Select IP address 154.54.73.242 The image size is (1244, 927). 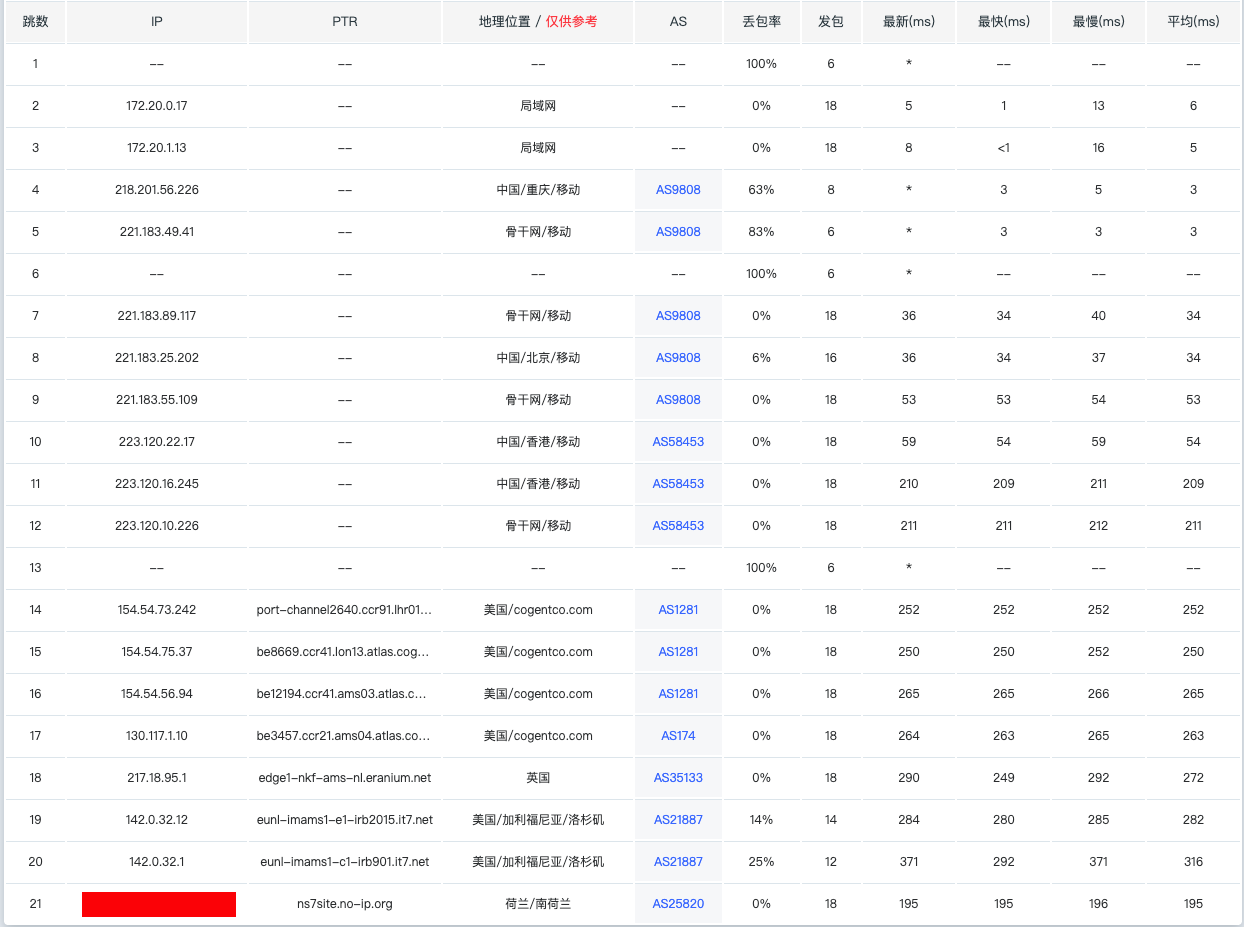point(157,610)
